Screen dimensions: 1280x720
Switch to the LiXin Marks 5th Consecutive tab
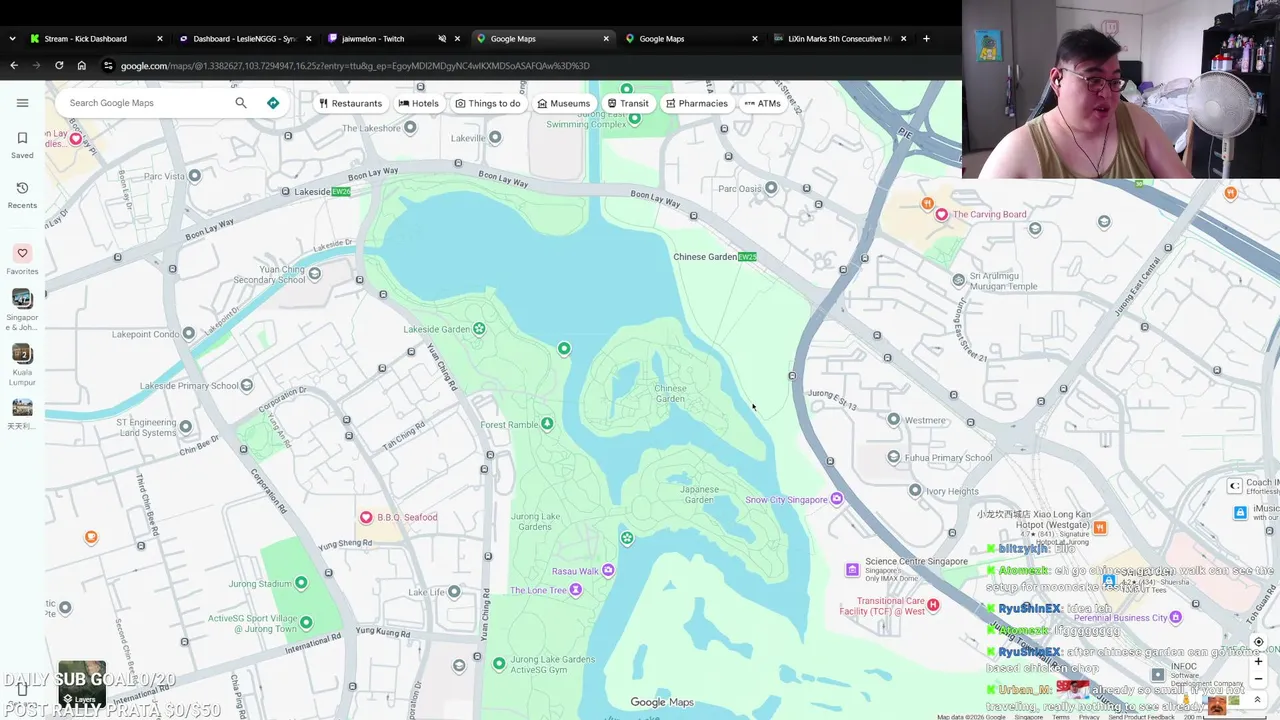click(x=841, y=39)
